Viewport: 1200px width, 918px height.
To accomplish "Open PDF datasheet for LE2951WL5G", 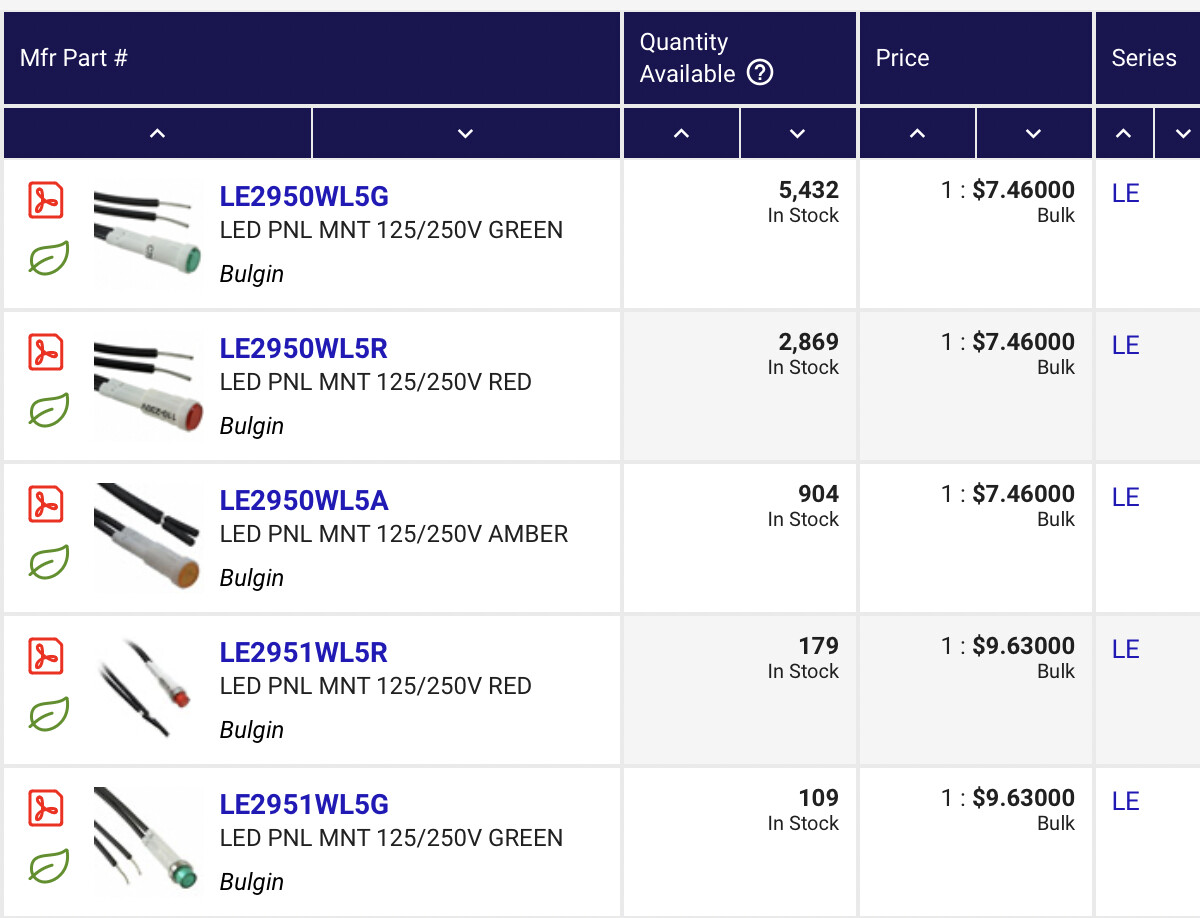I will point(46,808).
